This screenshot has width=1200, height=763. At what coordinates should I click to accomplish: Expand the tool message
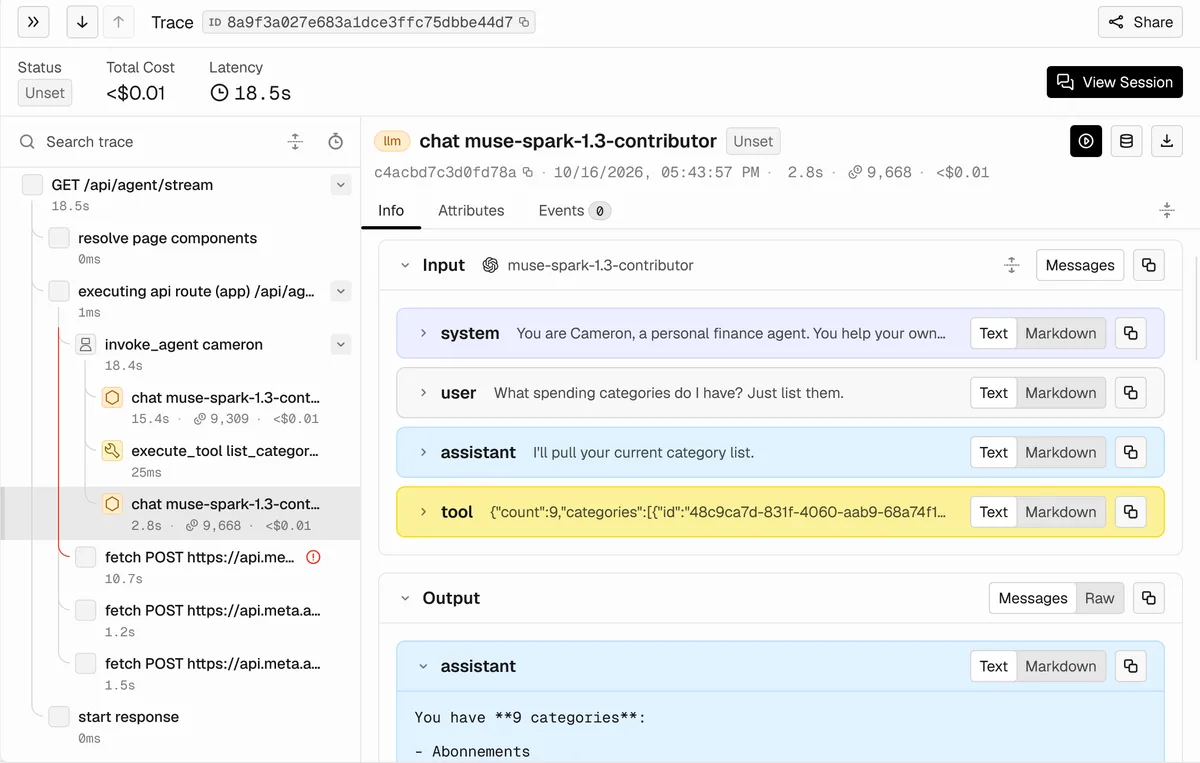coord(423,512)
